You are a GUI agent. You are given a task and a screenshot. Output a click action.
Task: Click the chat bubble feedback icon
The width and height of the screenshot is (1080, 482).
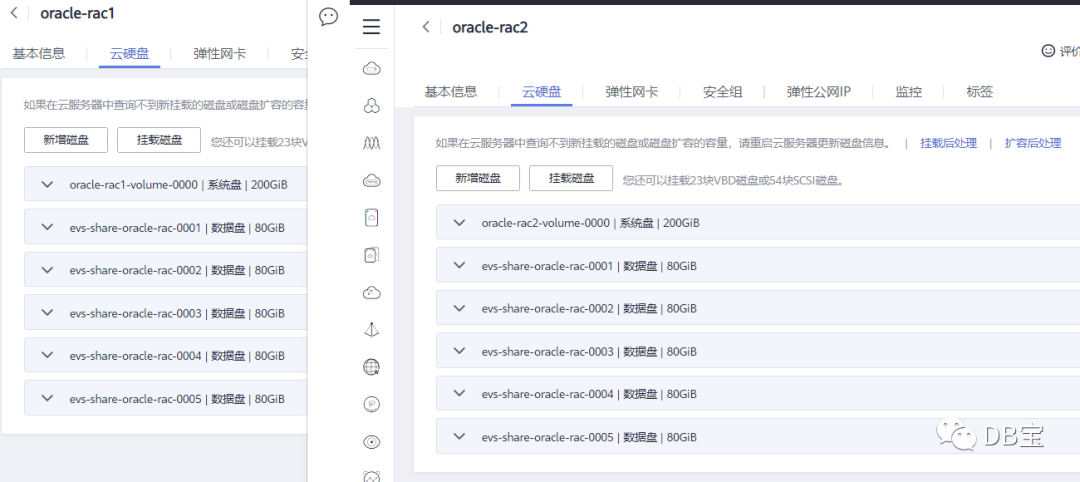(x=329, y=17)
